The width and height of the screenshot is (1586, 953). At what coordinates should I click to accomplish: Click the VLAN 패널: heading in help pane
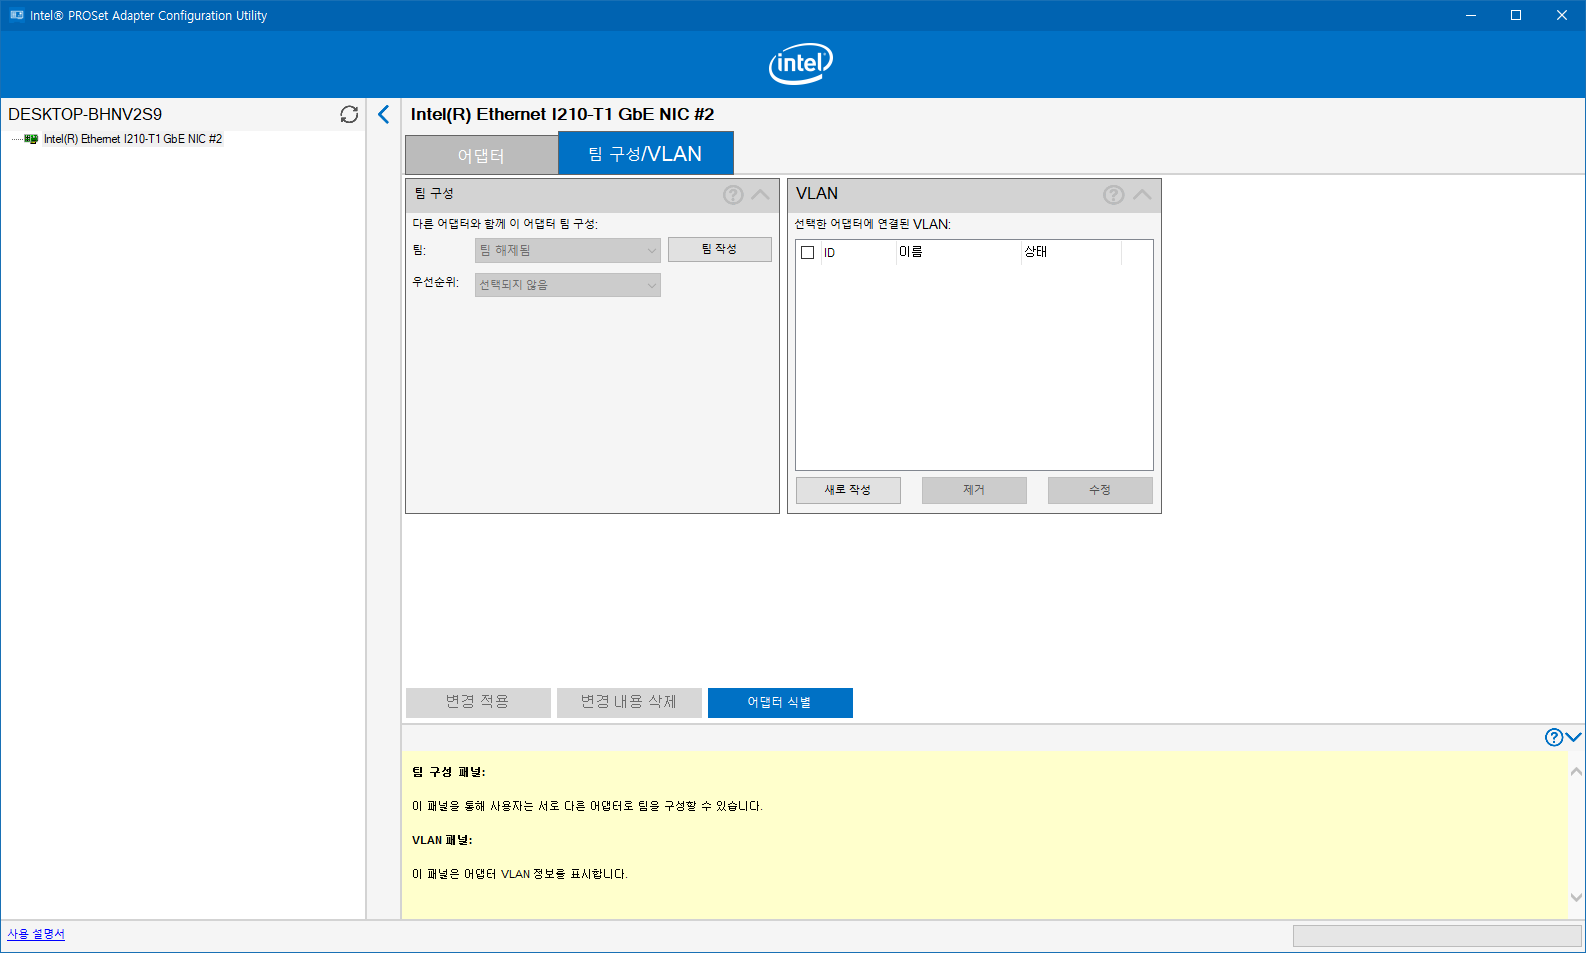pyautogui.click(x=442, y=840)
